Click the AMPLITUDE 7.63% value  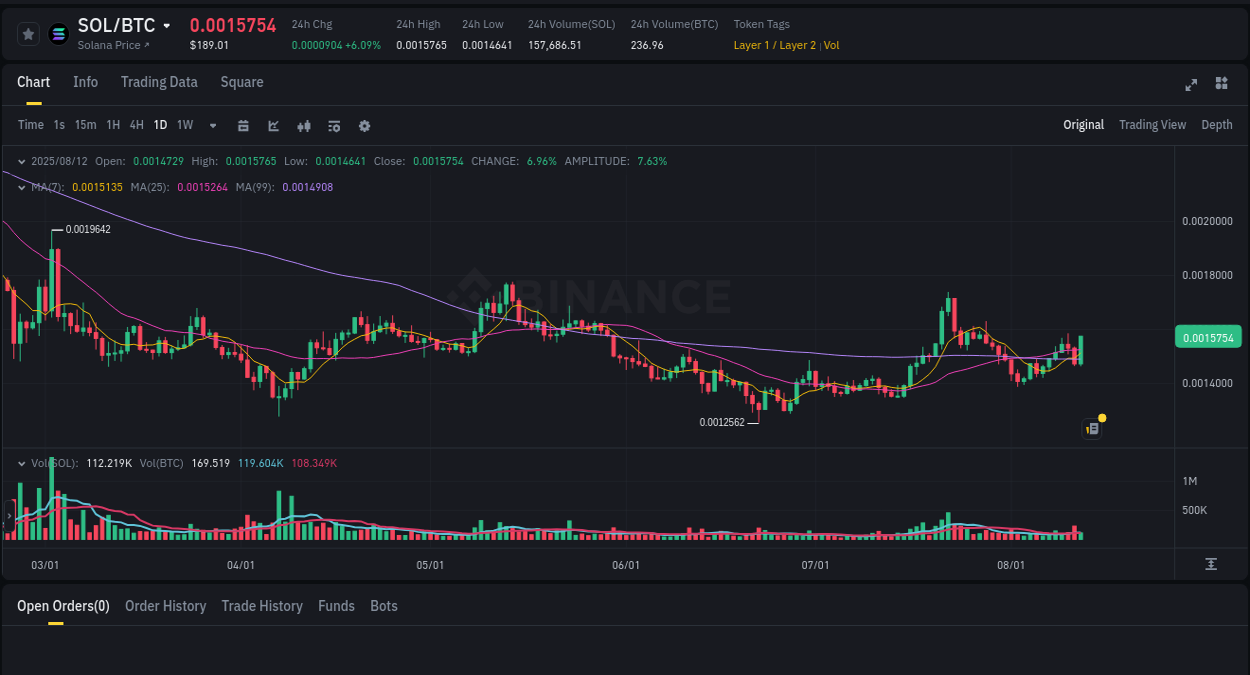pos(652,161)
